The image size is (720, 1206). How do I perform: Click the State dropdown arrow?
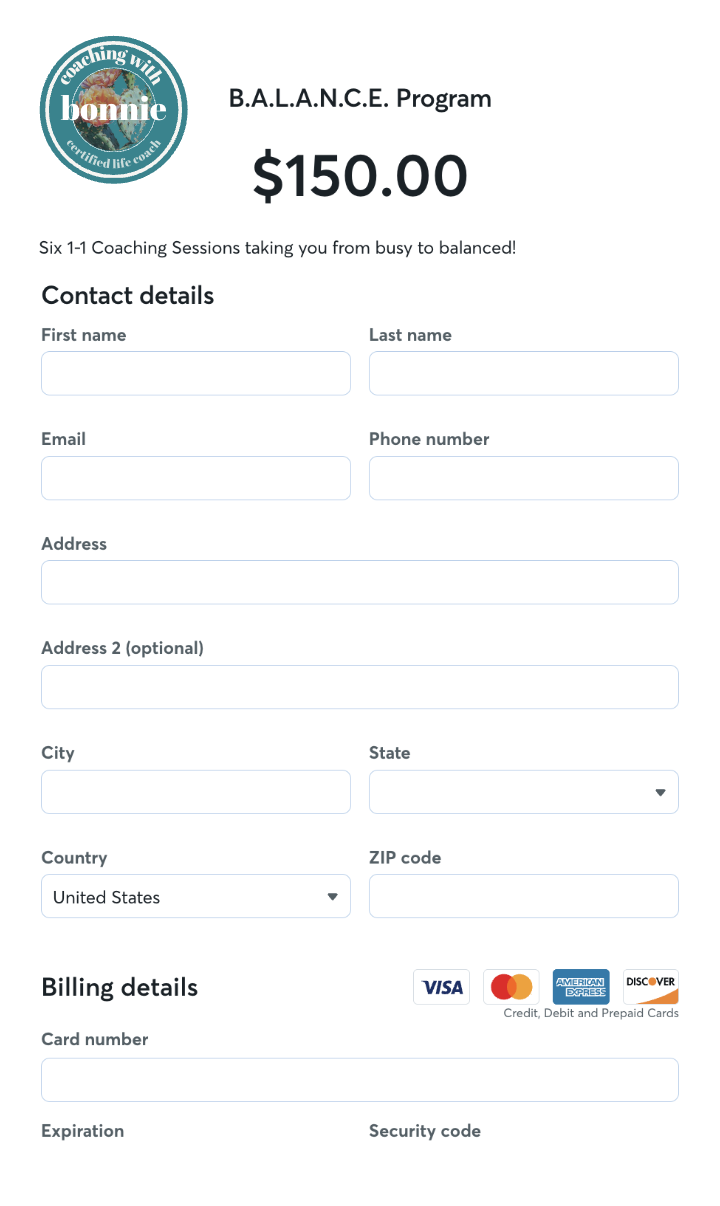pyautogui.click(x=660, y=792)
